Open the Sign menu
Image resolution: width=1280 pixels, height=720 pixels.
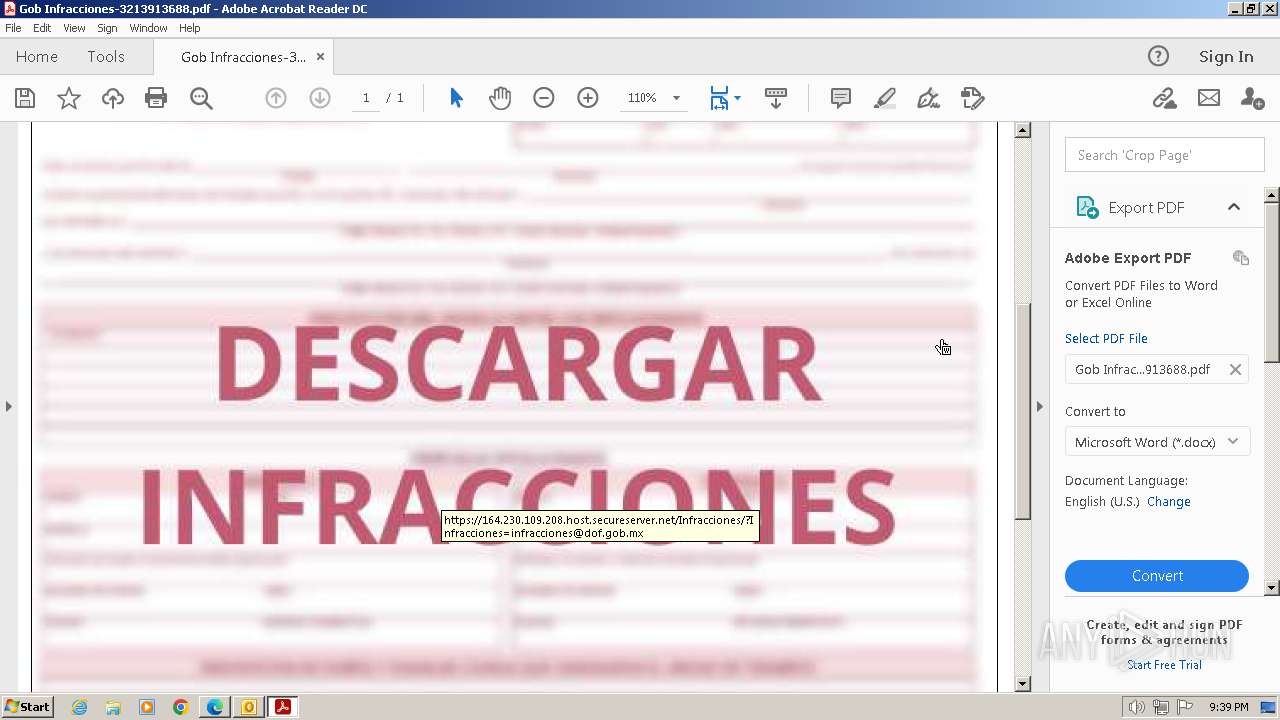[107, 28]
